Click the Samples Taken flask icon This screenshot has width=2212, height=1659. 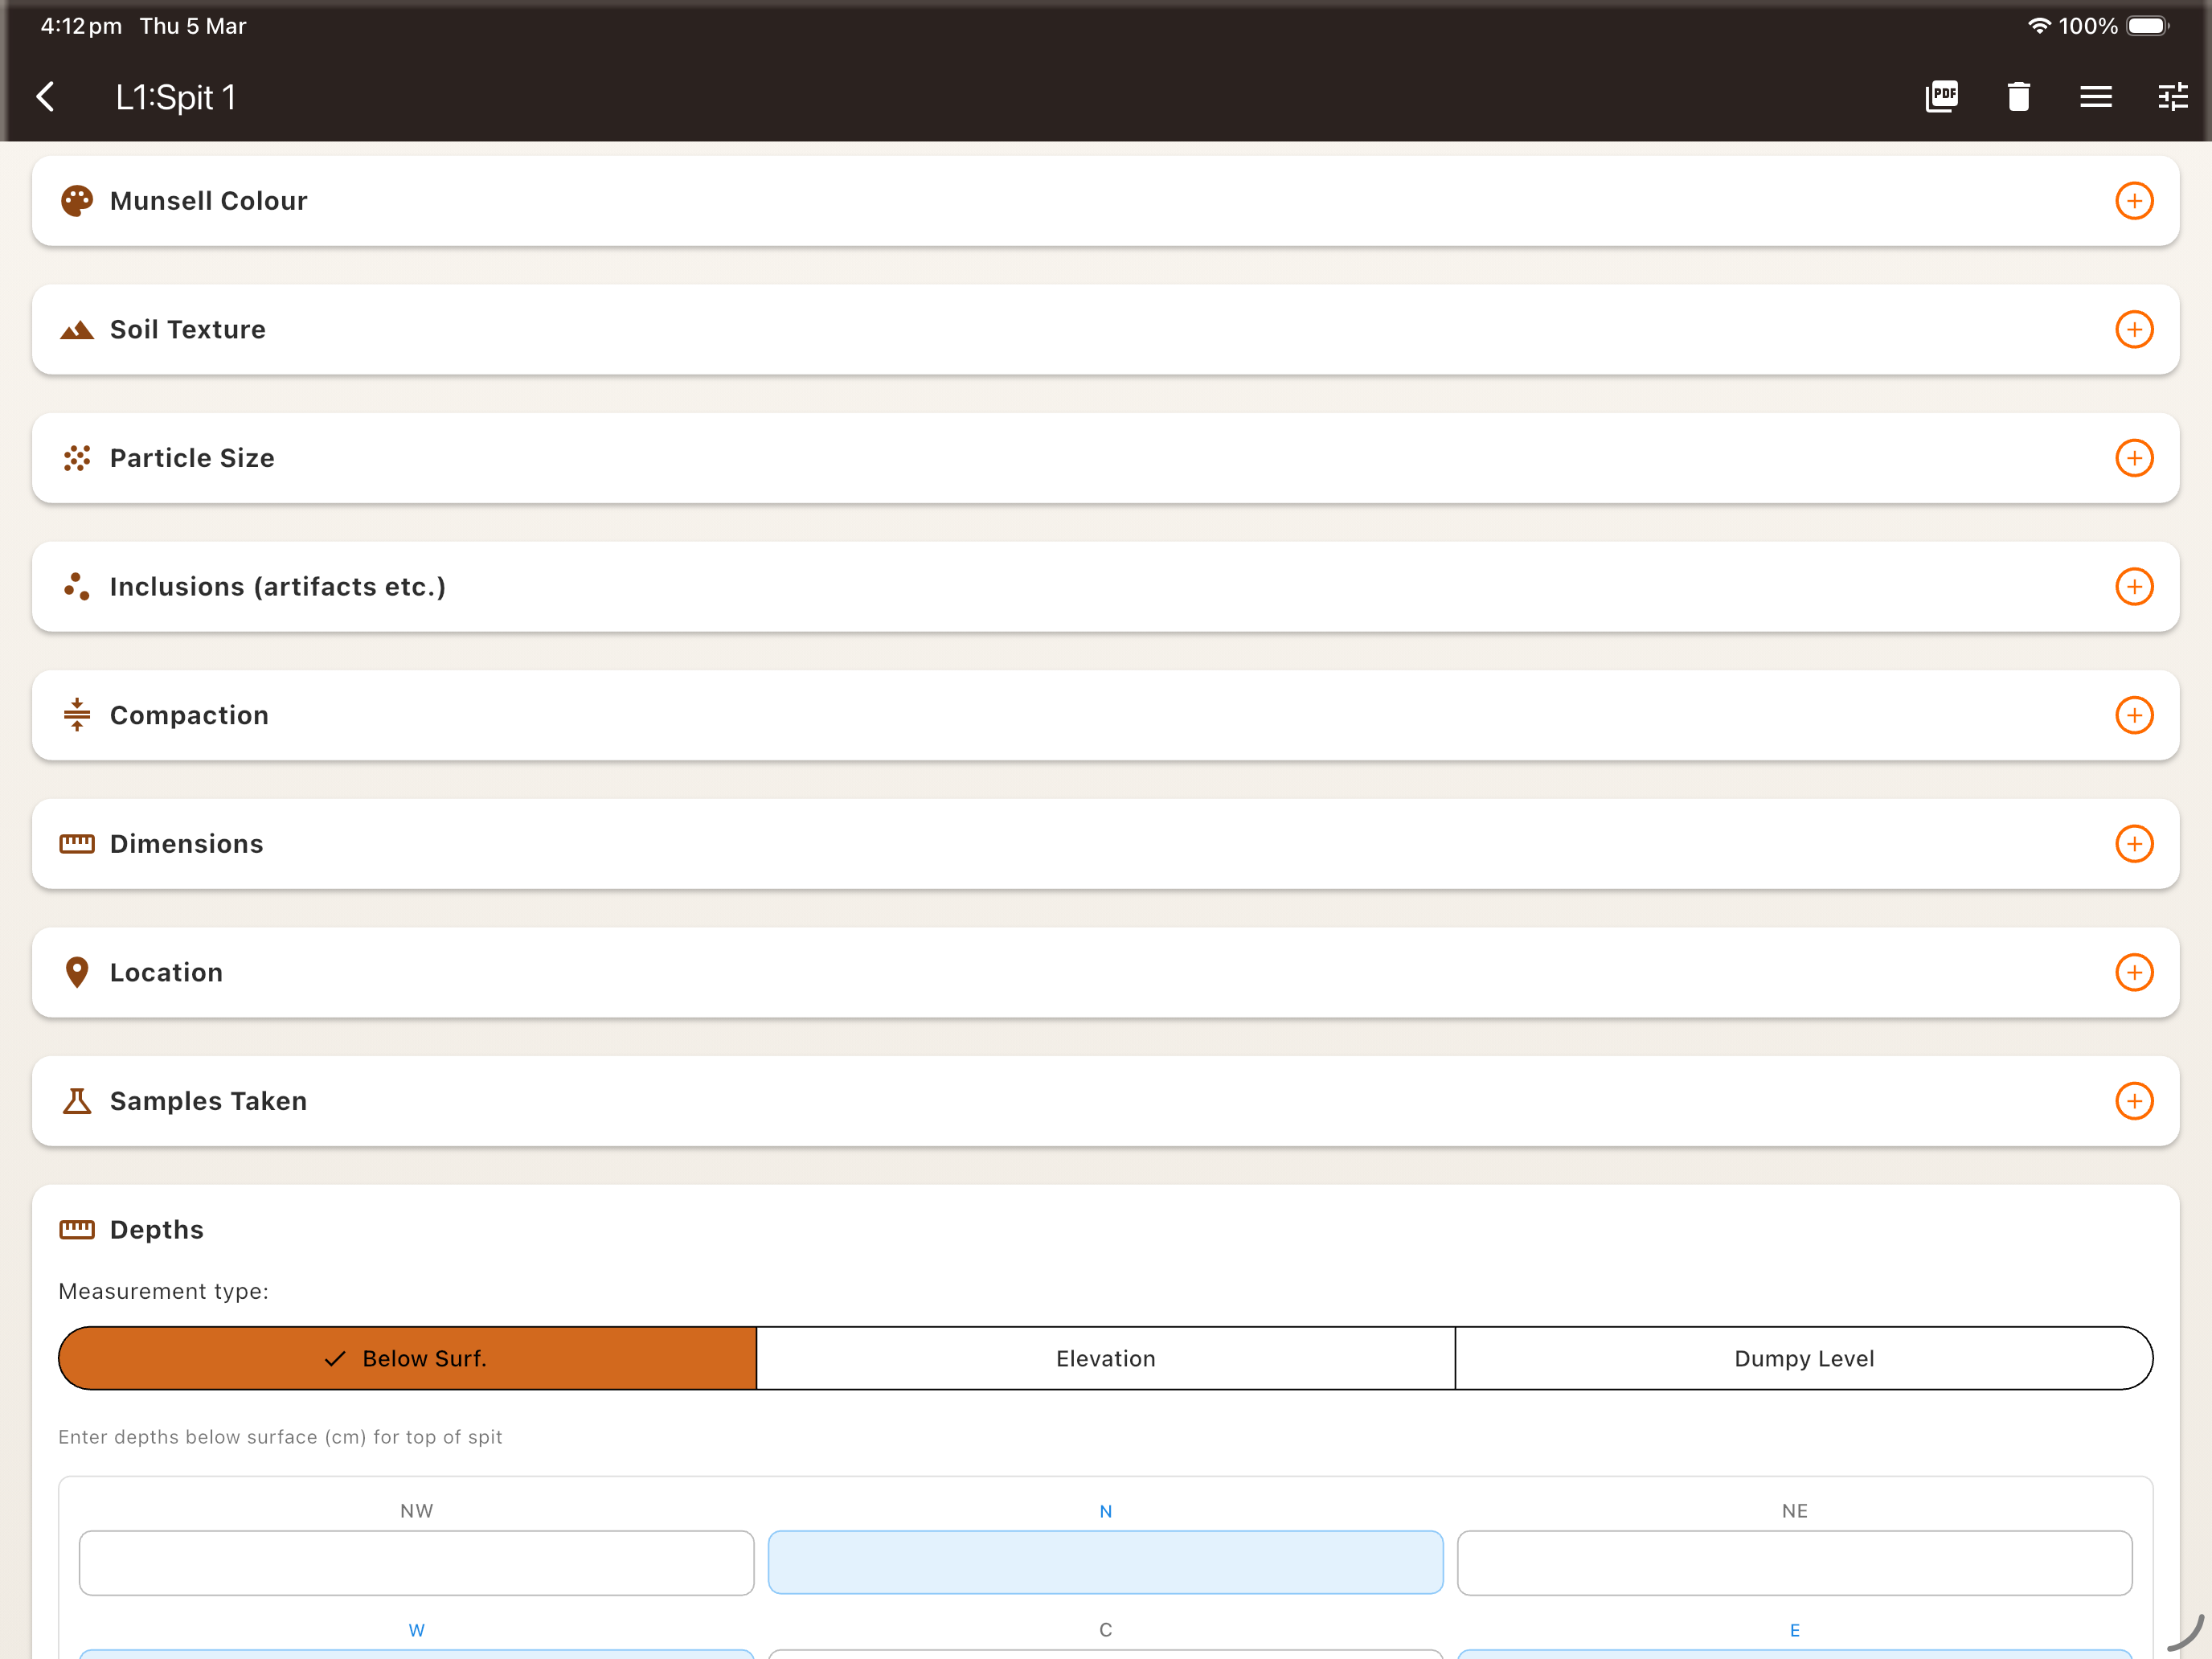[x=77, y=1101]
